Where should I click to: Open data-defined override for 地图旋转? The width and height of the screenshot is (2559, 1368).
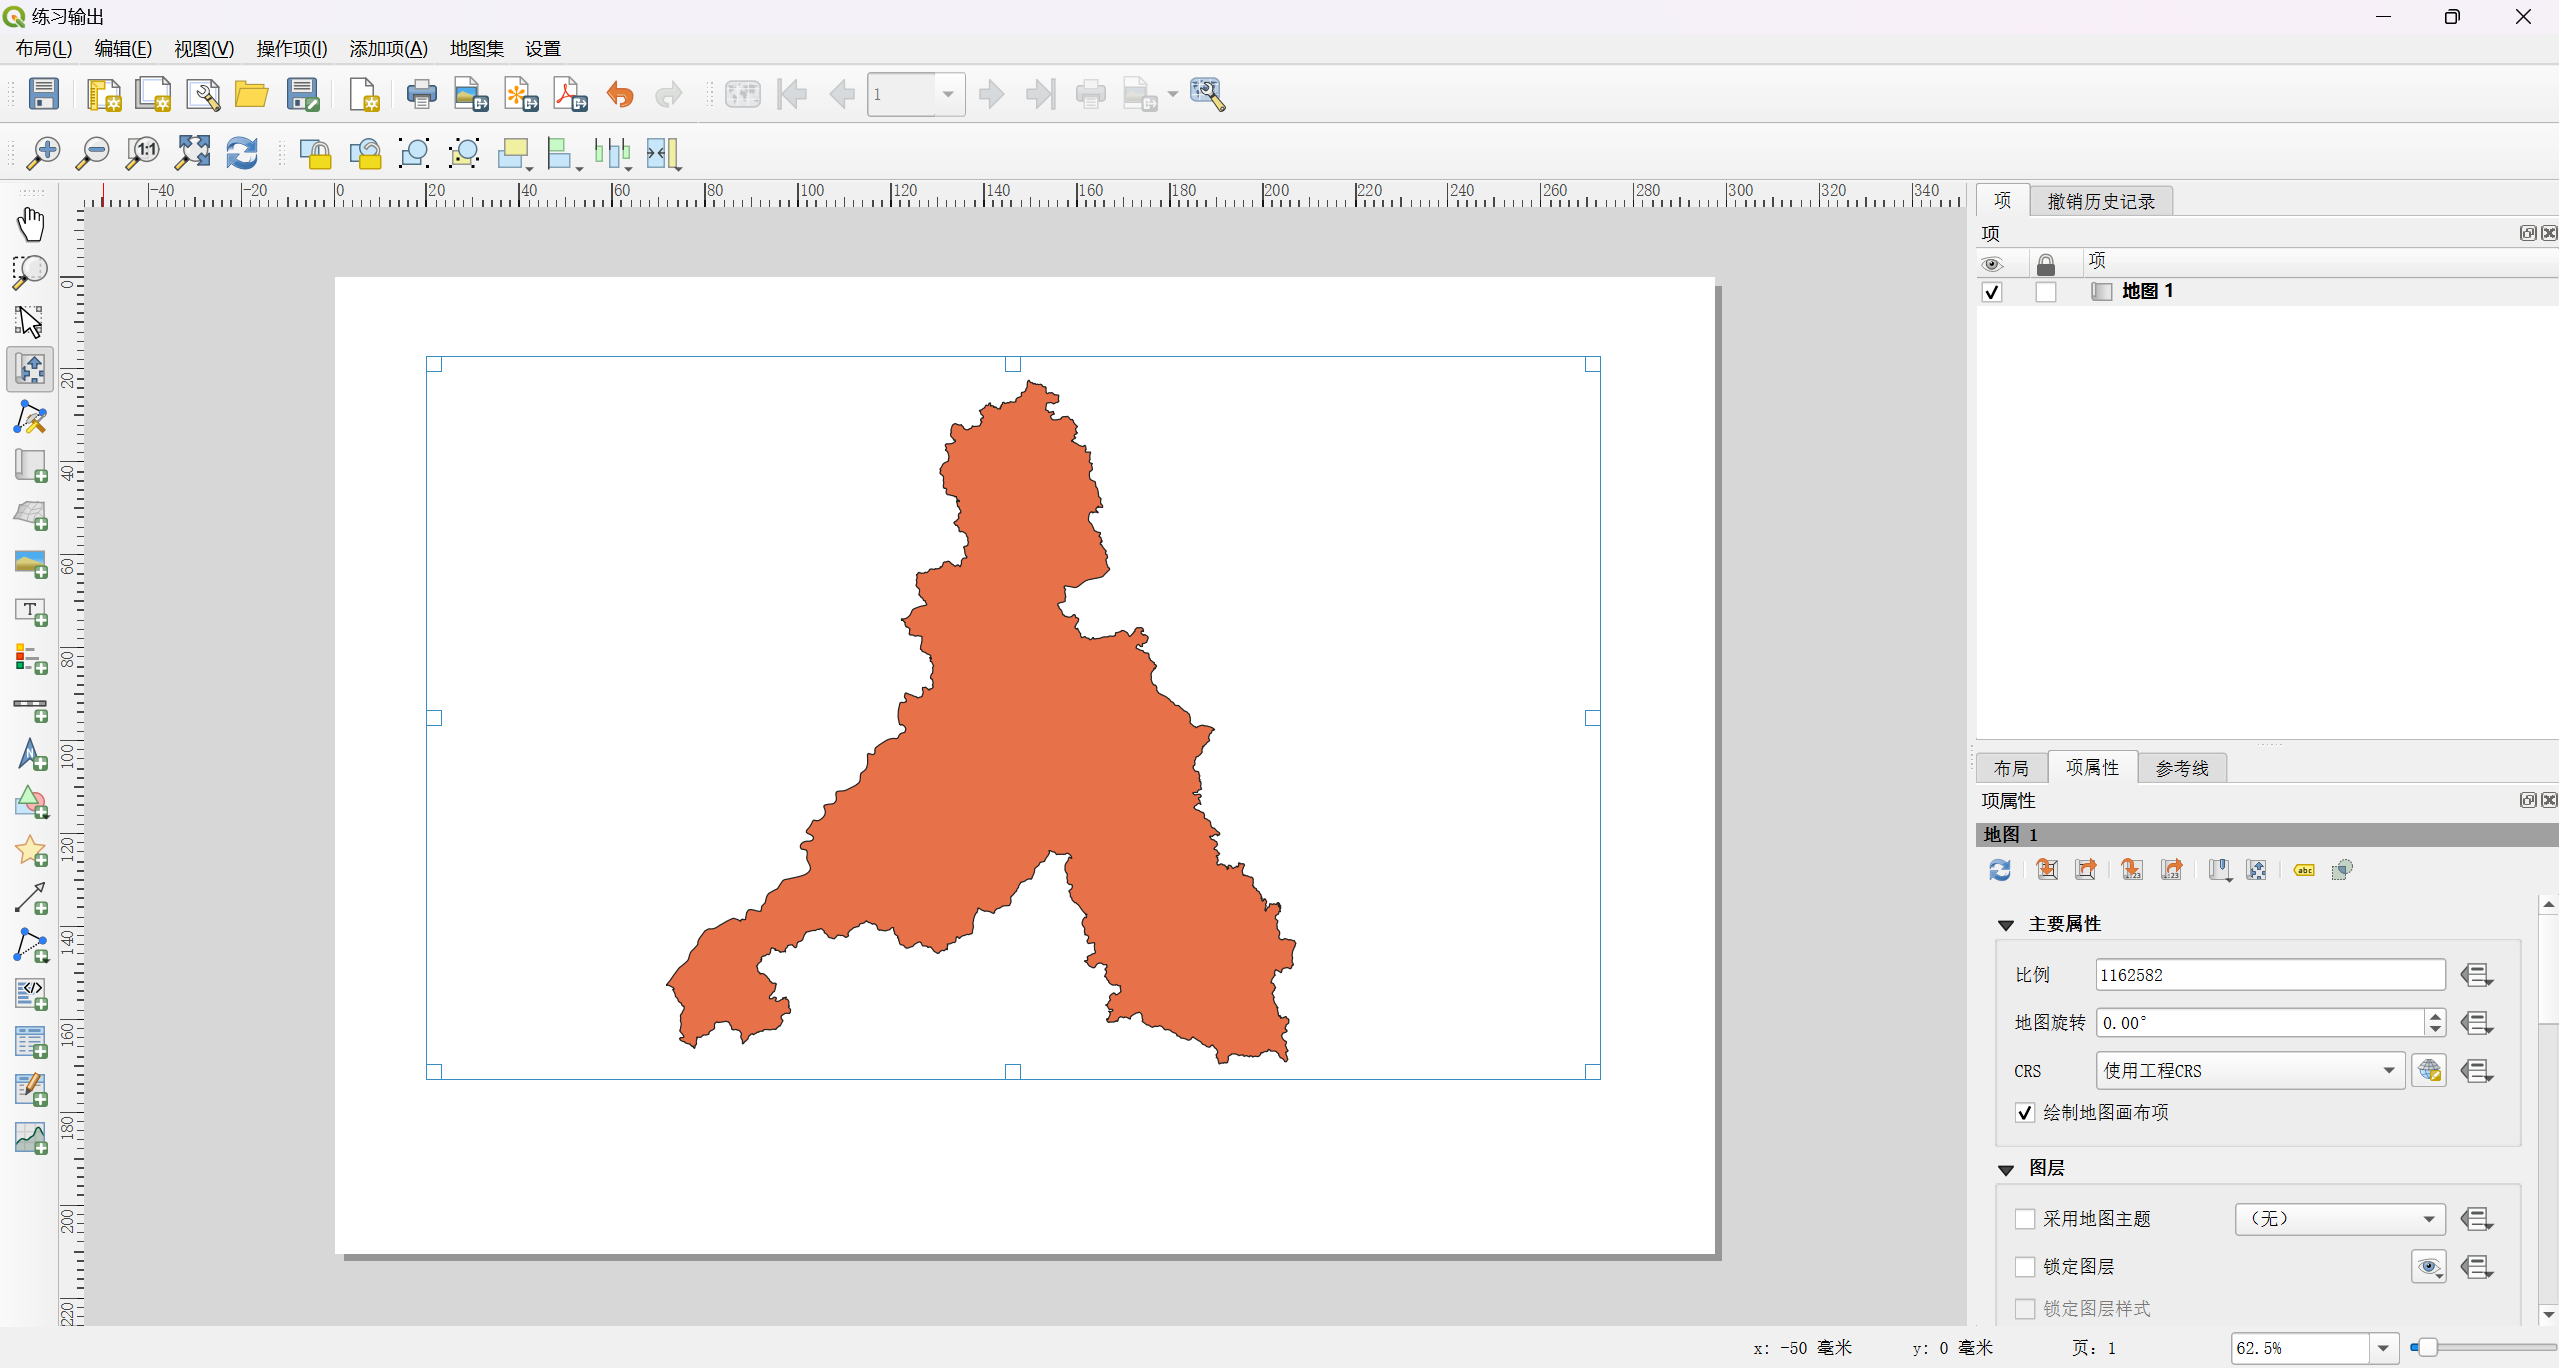2477,1023
